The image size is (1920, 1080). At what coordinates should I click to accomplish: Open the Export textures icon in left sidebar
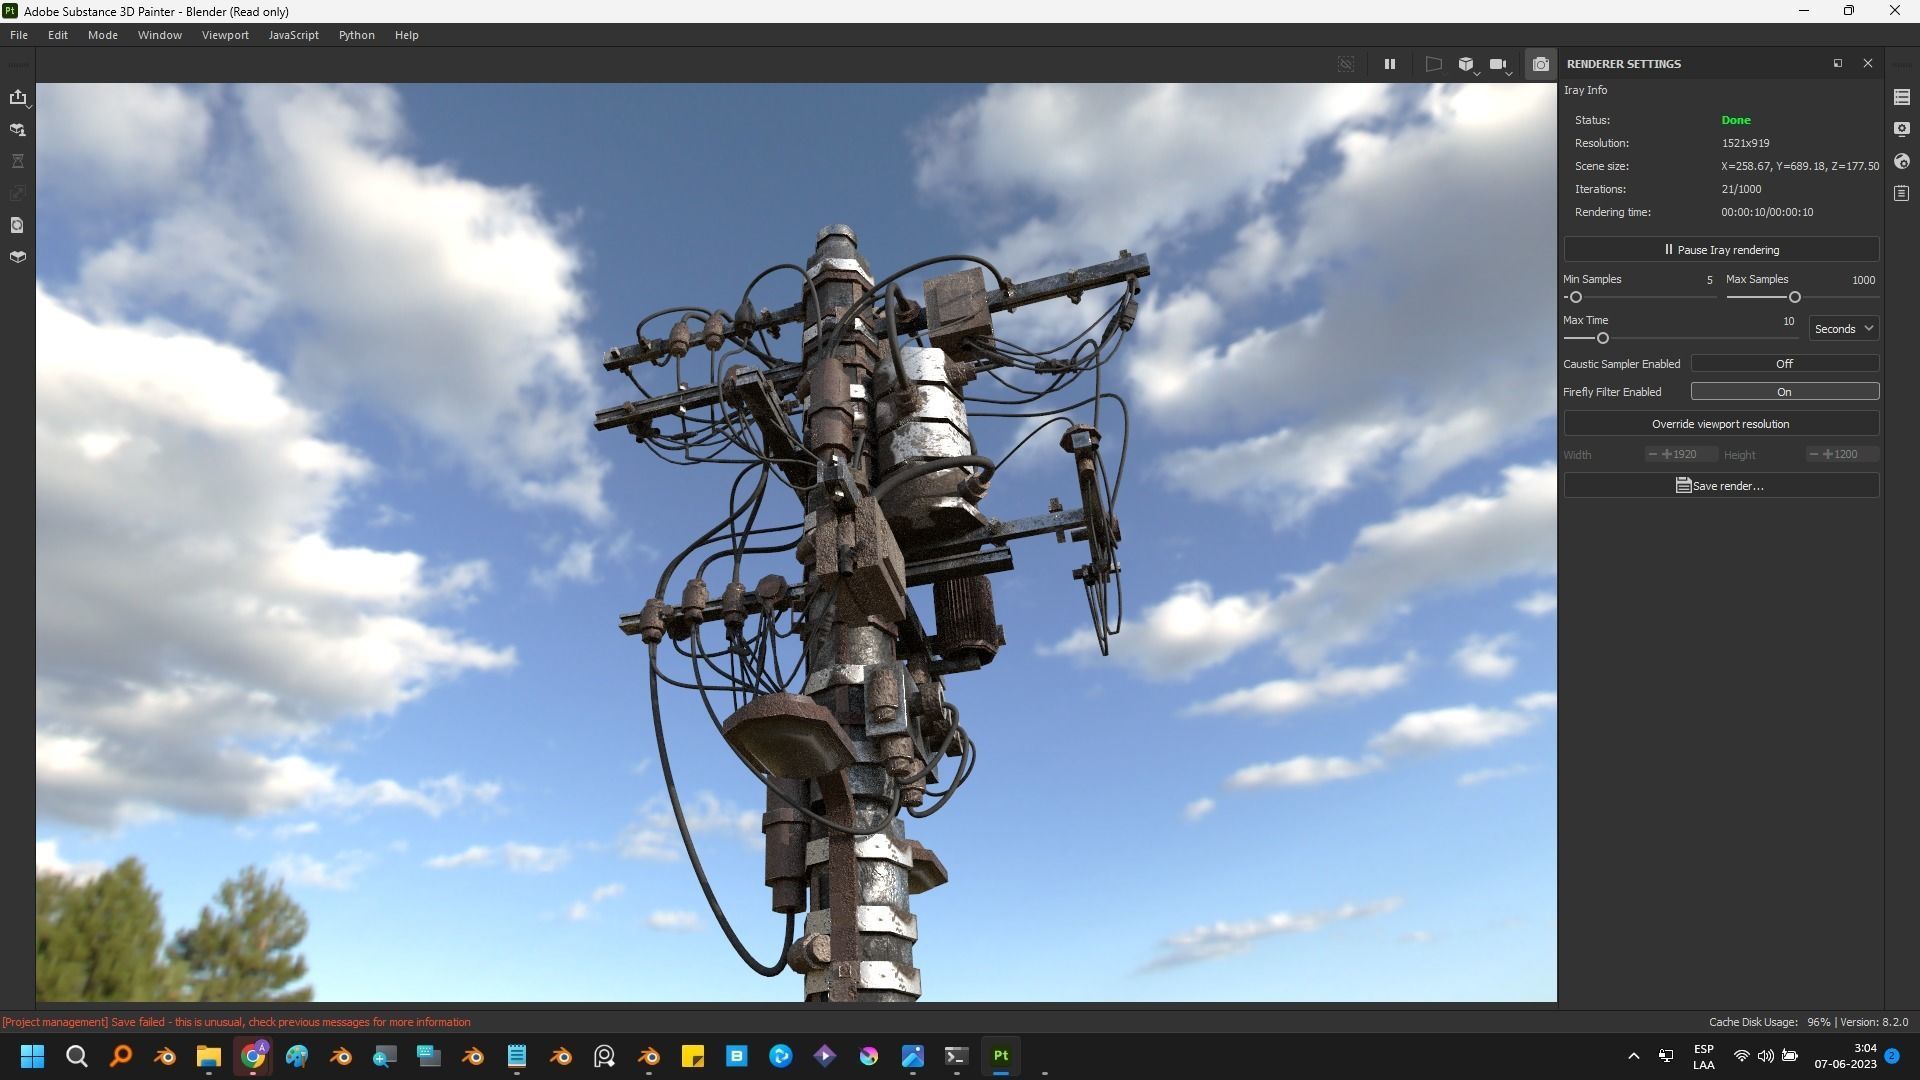[18, 97]
